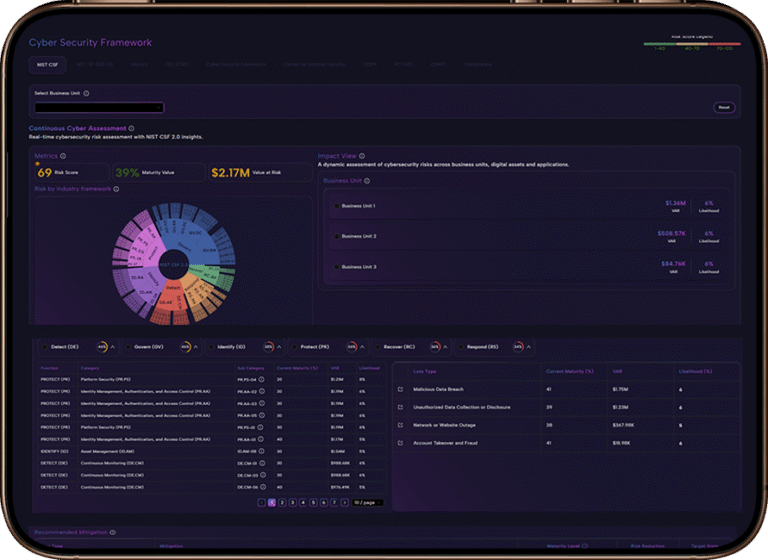Viewport: 768px width, 560px height.
Task: Click info icon next to Continuous Cyber Assessment
Action: (x=132, y=129)
